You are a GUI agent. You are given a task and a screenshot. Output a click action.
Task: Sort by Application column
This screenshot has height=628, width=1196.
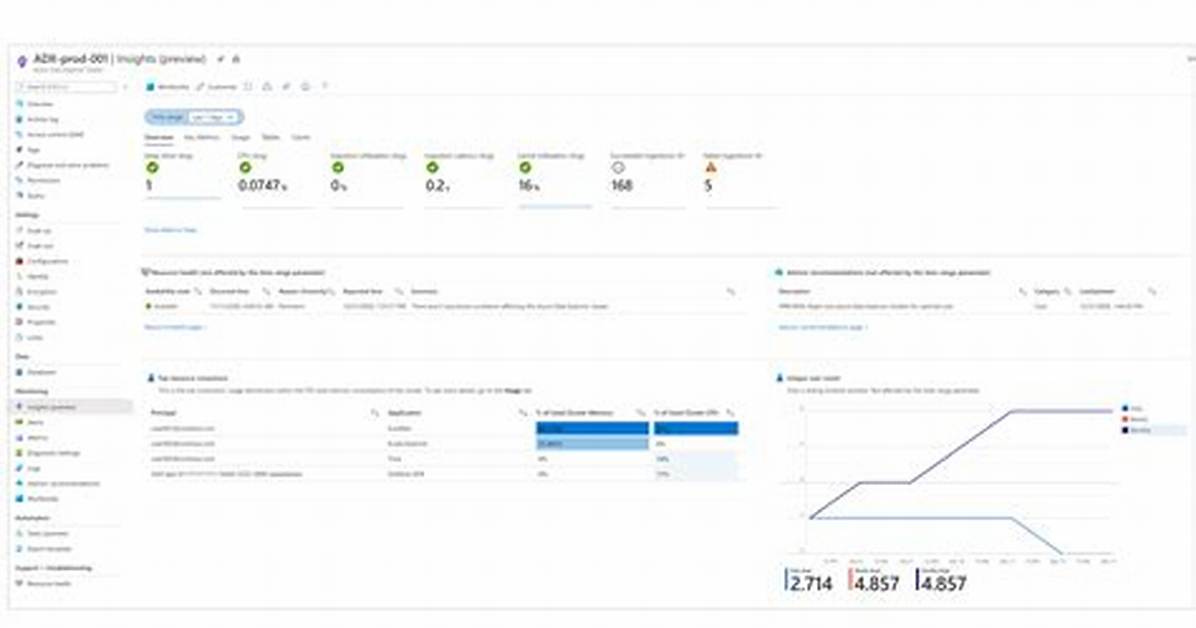tap(405, 413)
